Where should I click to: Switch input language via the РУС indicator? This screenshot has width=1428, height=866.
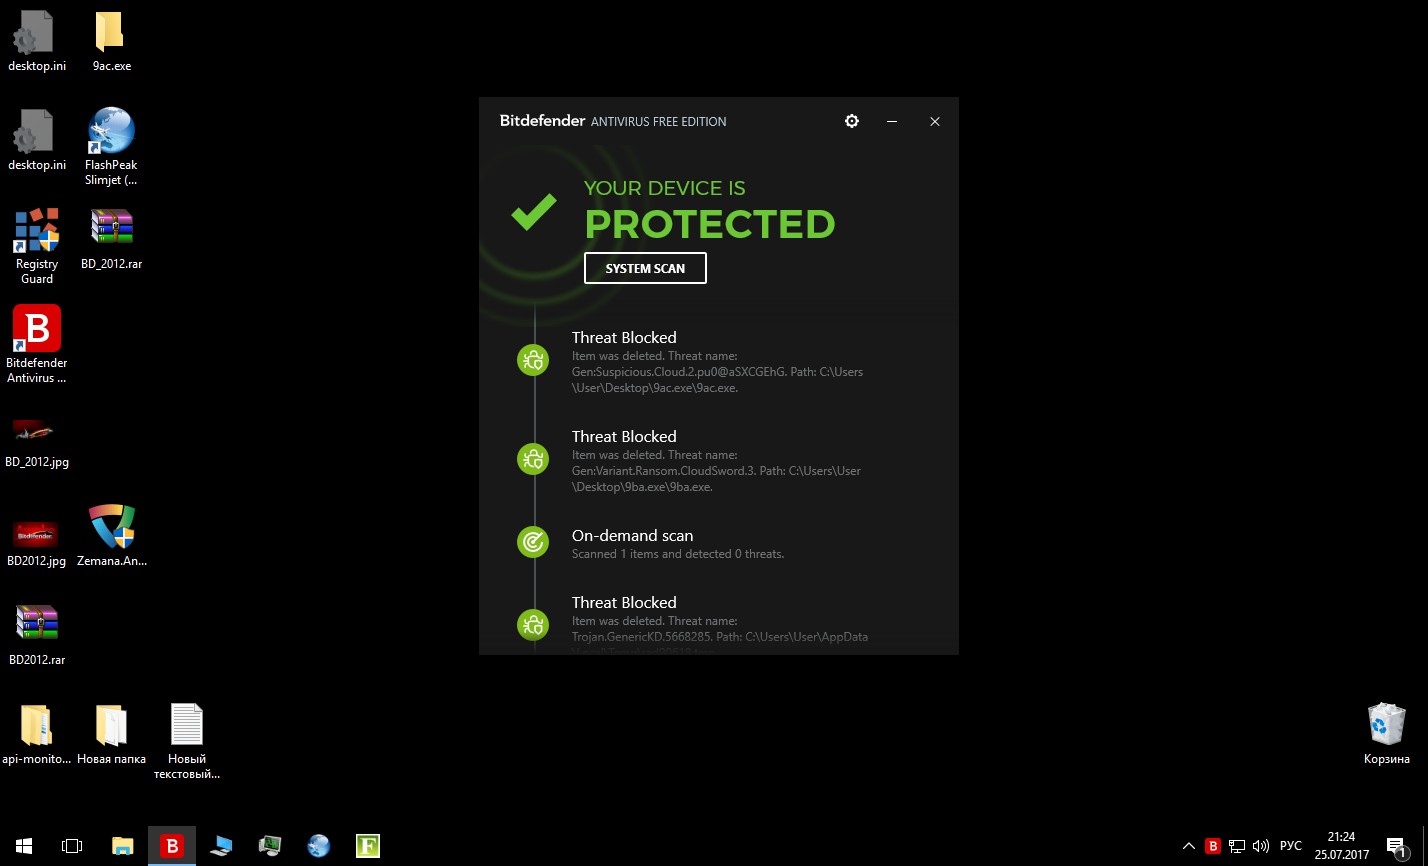click(1291, 846)
